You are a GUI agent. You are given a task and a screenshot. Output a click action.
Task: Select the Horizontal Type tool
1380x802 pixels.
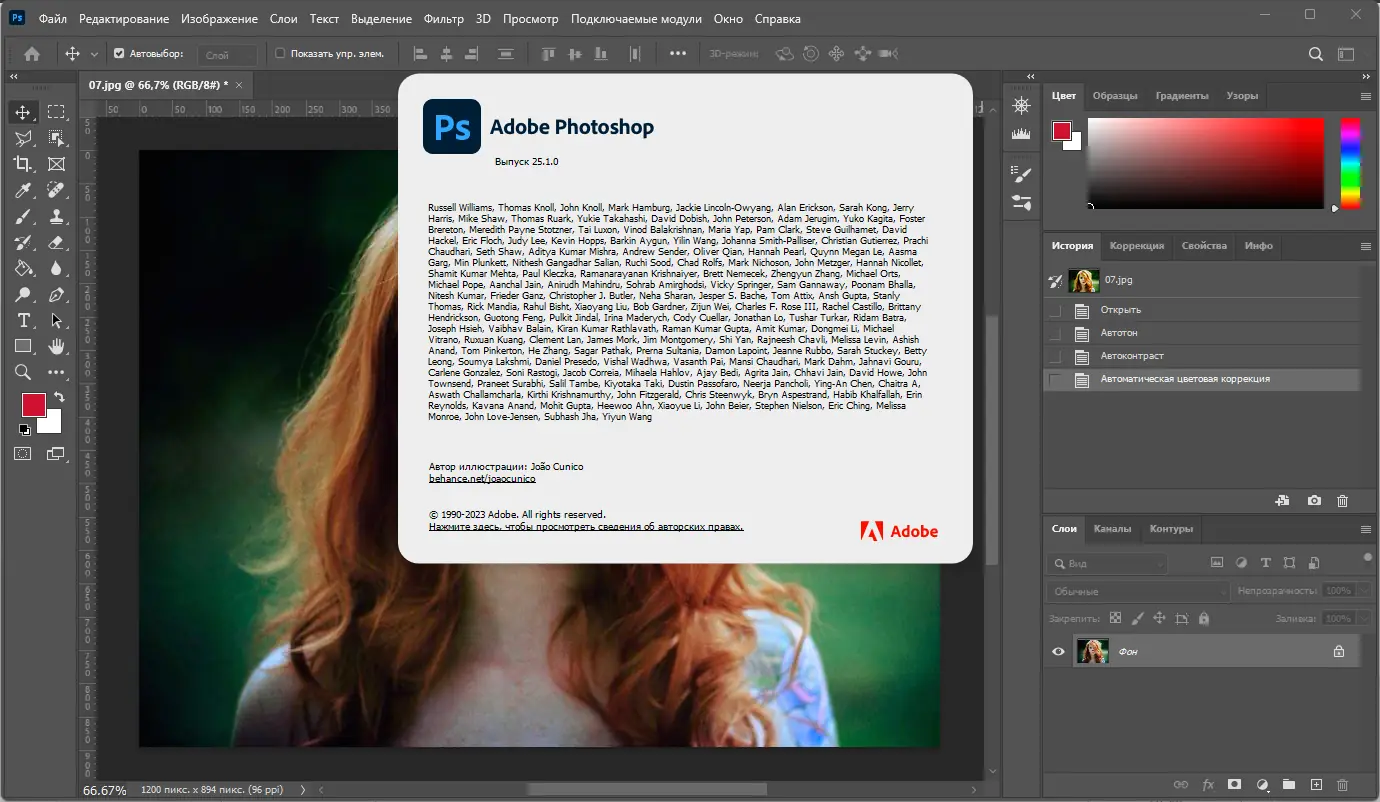point(23,320)
